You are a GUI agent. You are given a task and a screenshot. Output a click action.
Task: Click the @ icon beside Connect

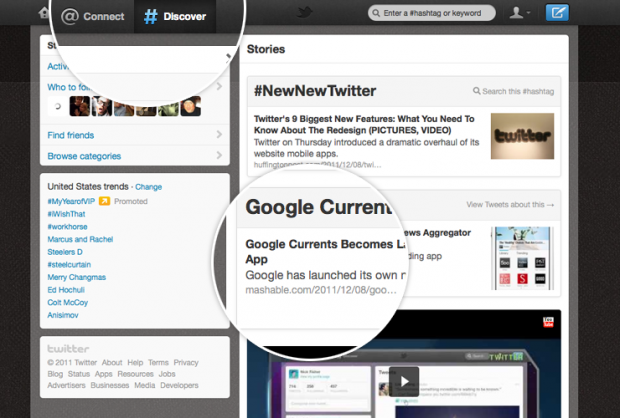tap(70, 16)
